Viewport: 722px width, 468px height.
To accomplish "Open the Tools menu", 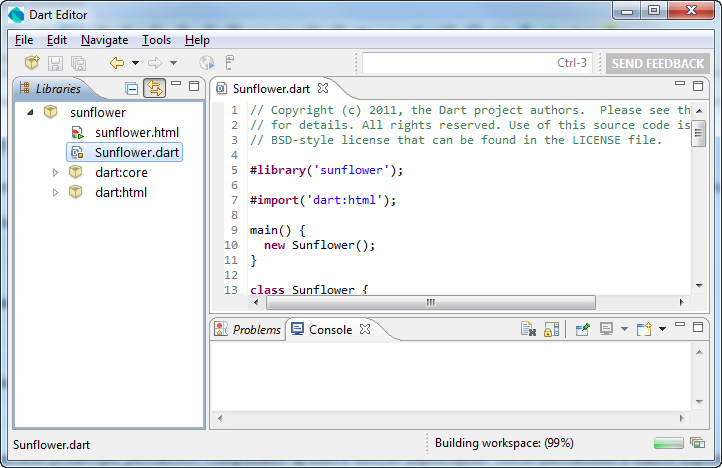I will [x=156, y=40].
